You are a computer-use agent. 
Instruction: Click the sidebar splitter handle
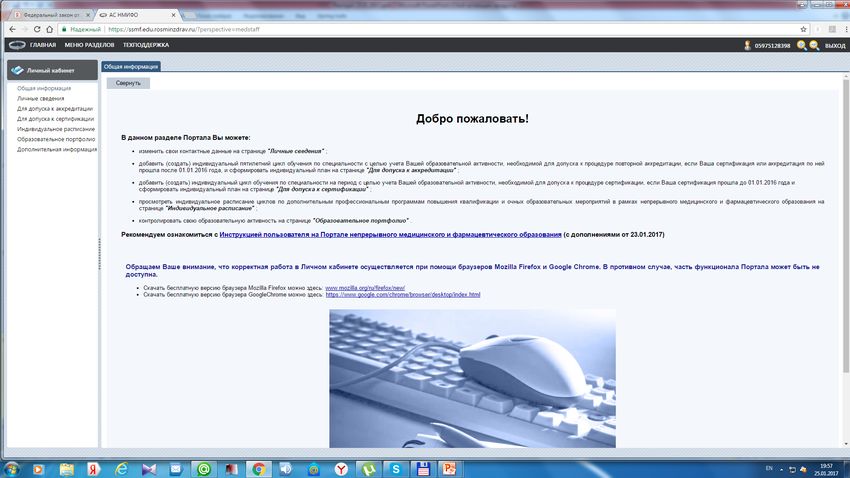(x=99, y=255)
